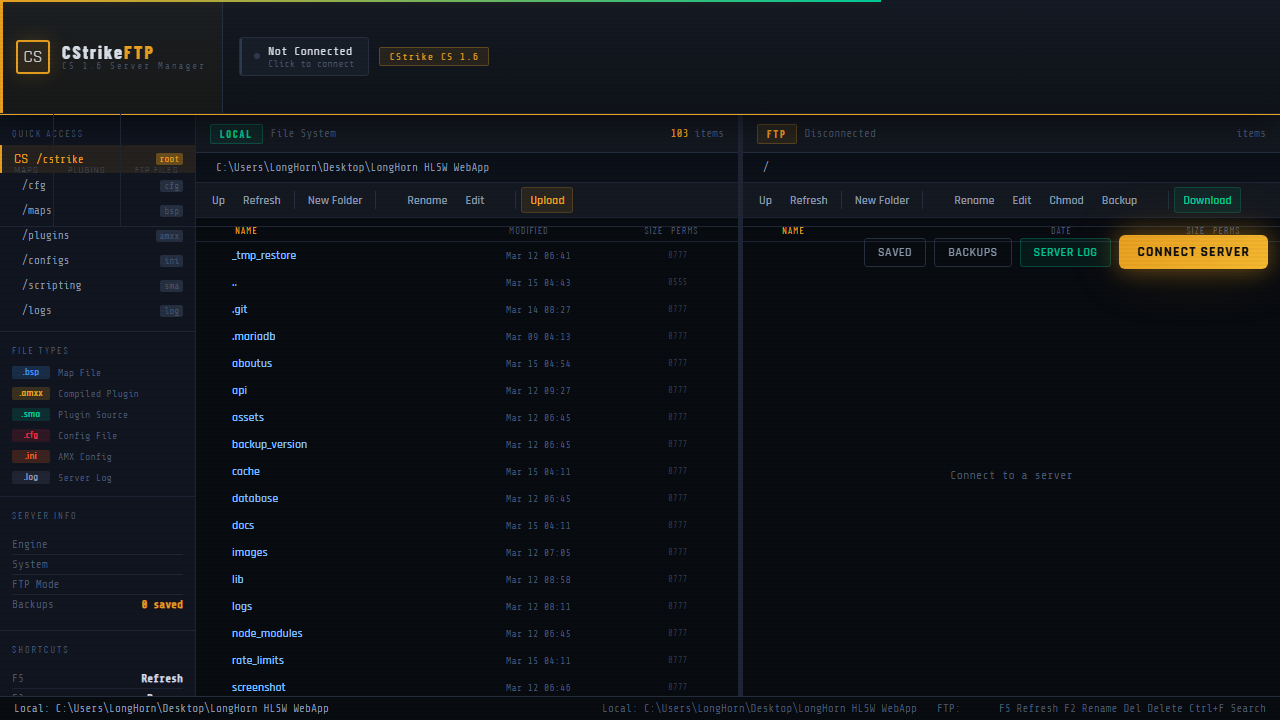Select the rate_limits folder row
Screen dimensions: 1280x720
click(x=467, y=660)
